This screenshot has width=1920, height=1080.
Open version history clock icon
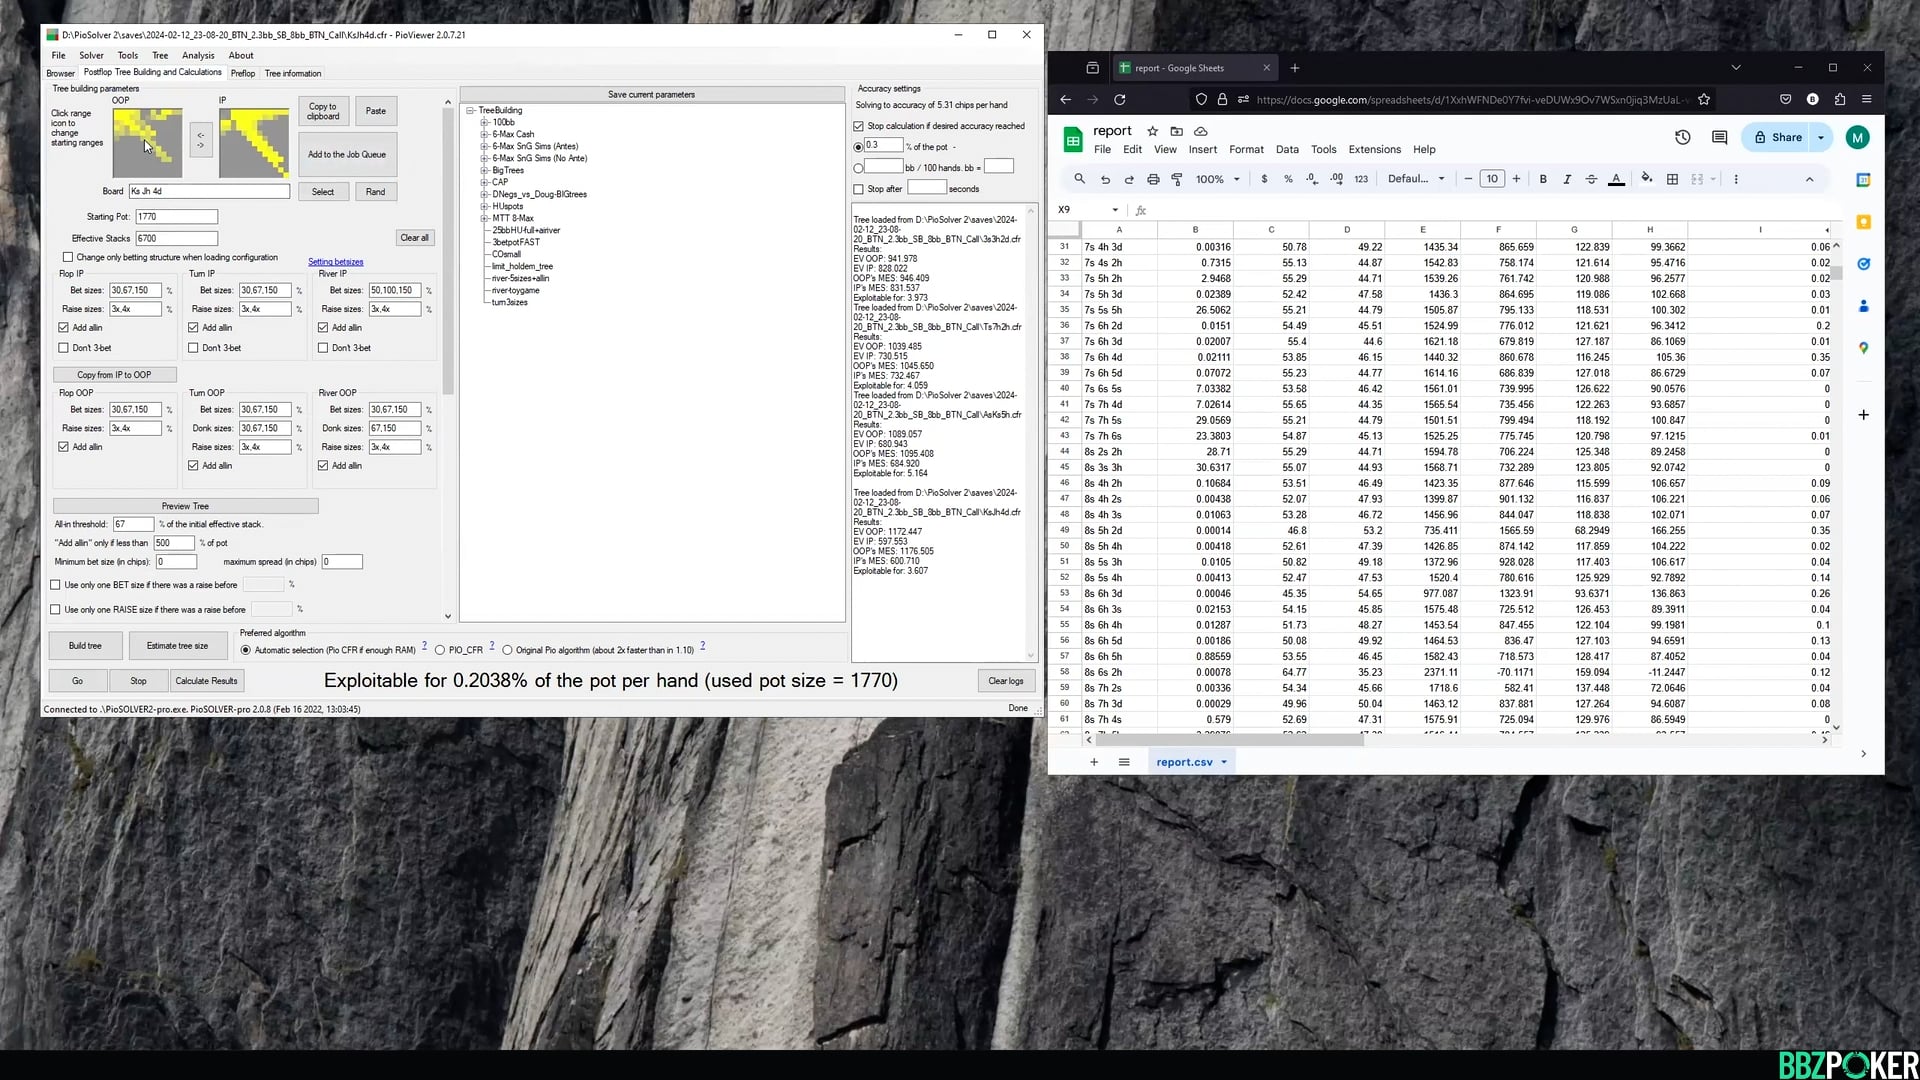(1683, 138)
